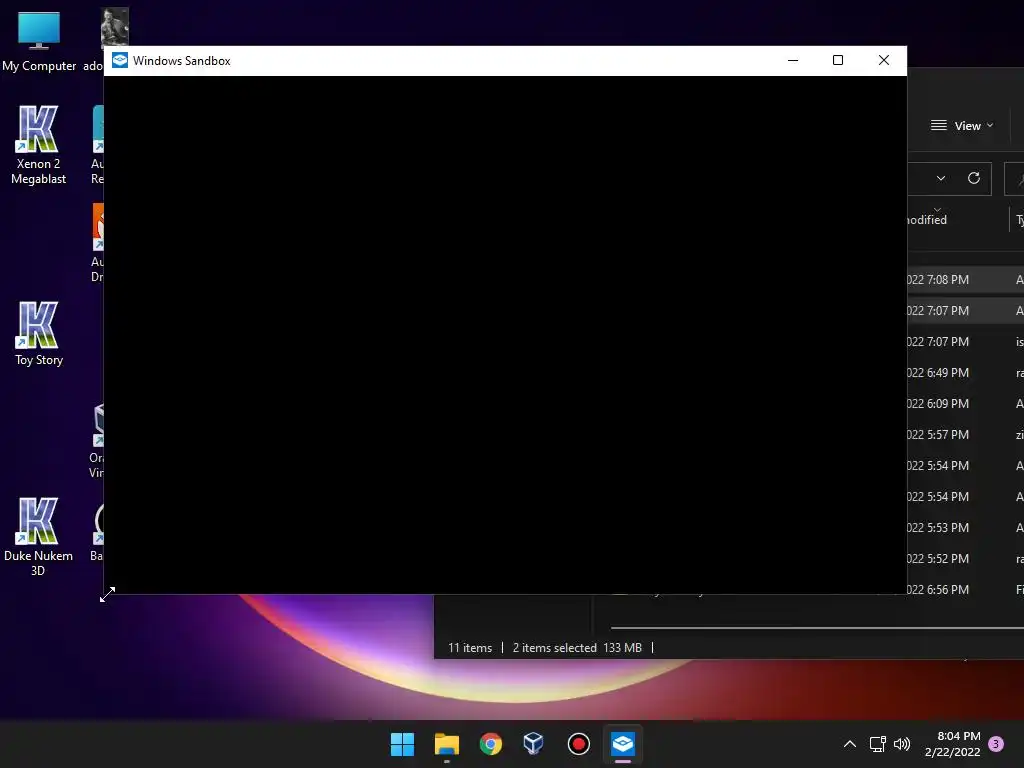1024x768 pixels.
Task: Select Duke Nukem 3D desktop shortcut
Action: click(x=38, y=537)
